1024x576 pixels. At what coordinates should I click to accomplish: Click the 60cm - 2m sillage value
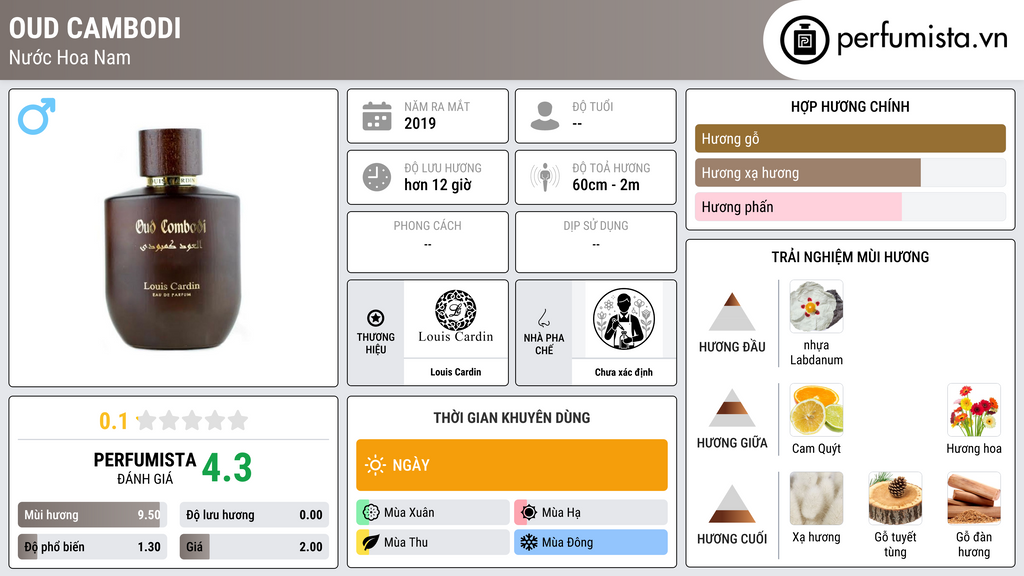[x=606, y=185]
